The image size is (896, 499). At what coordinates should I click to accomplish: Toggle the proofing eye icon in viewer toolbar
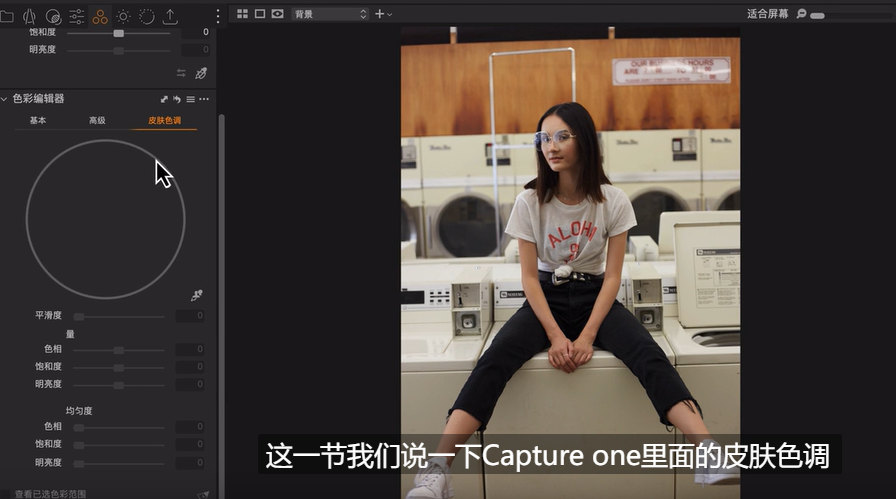point(277,14)
